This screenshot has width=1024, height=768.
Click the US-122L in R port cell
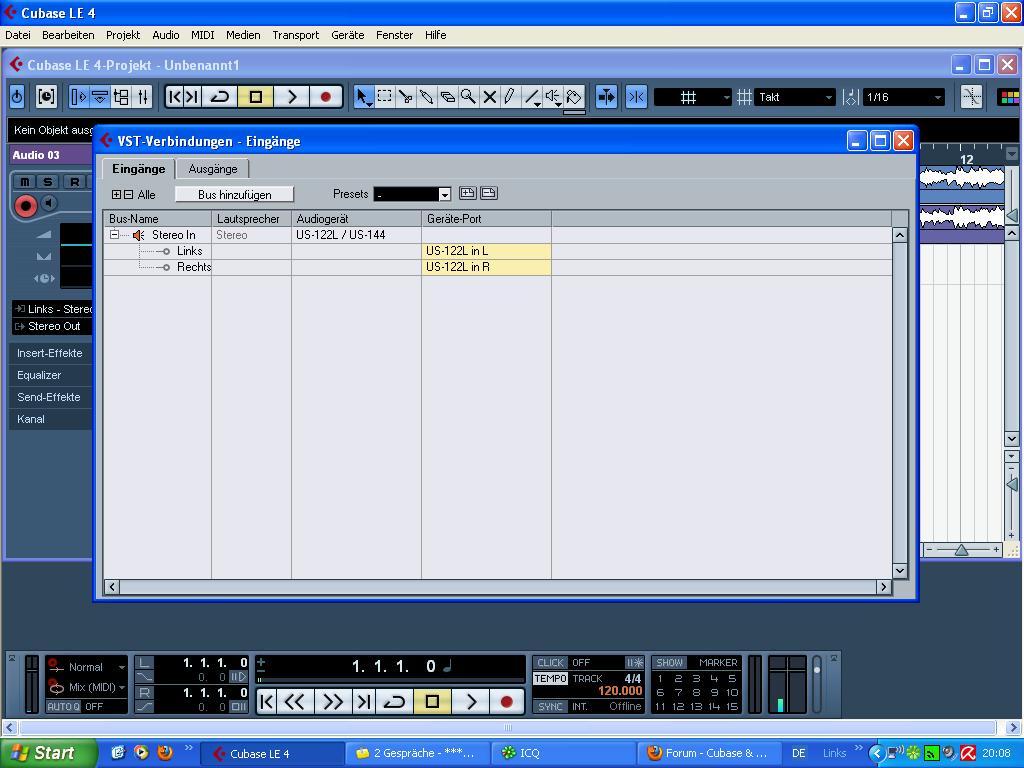tap(487, 267)
